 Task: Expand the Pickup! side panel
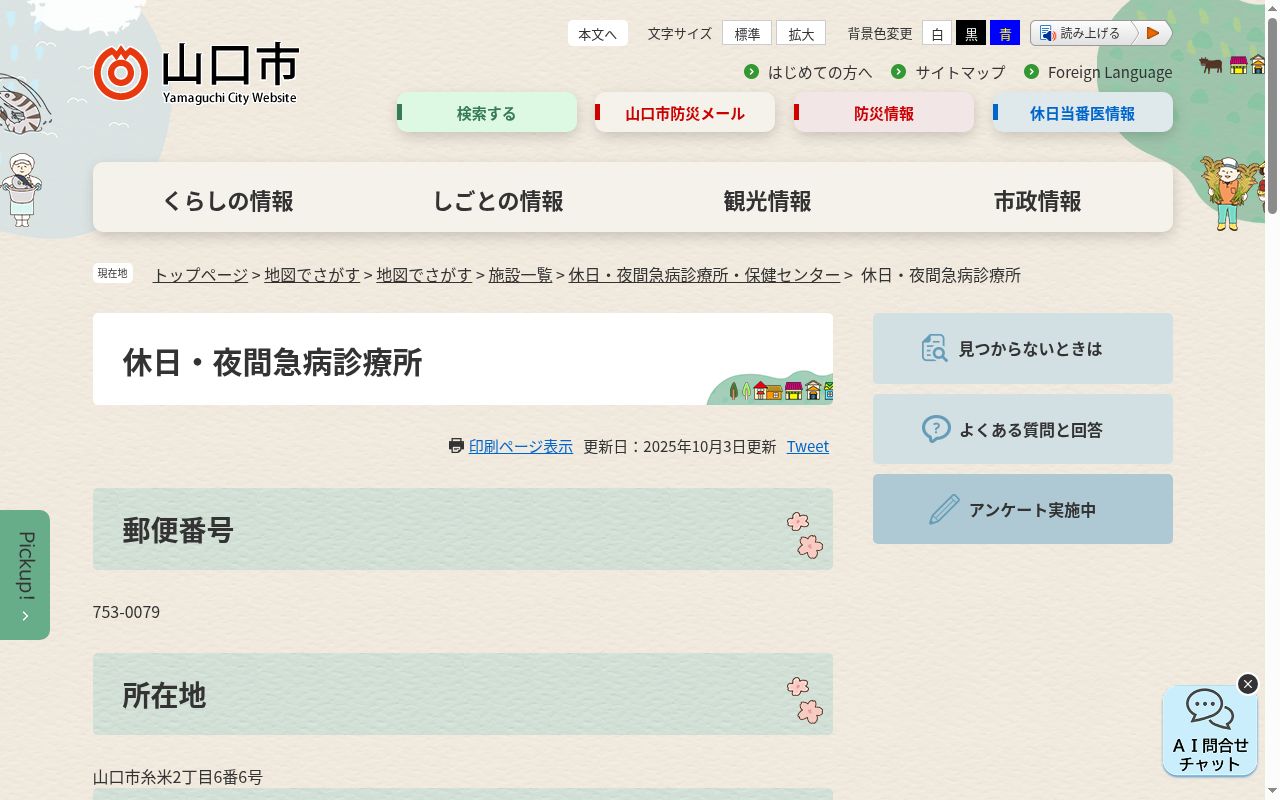[x=25, y=575]
